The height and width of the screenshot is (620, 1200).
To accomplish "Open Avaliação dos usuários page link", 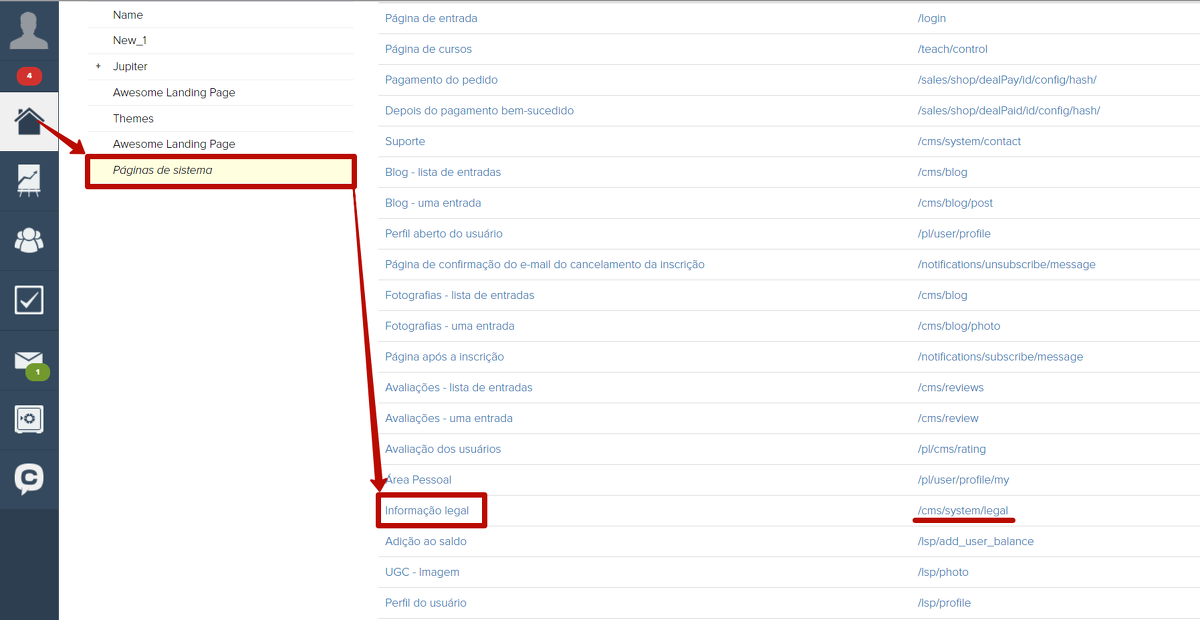I will (x=443, y=449).
